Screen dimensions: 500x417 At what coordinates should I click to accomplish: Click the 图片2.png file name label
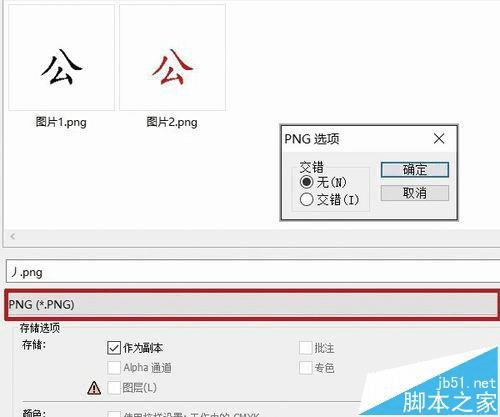(172, 122)
